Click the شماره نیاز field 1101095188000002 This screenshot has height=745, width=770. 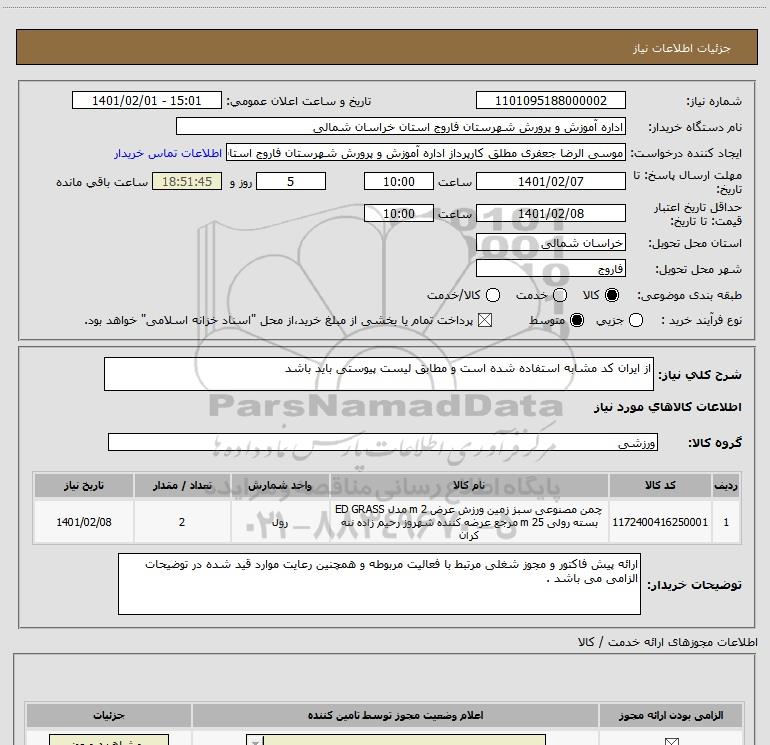click(x=550, y=100)
